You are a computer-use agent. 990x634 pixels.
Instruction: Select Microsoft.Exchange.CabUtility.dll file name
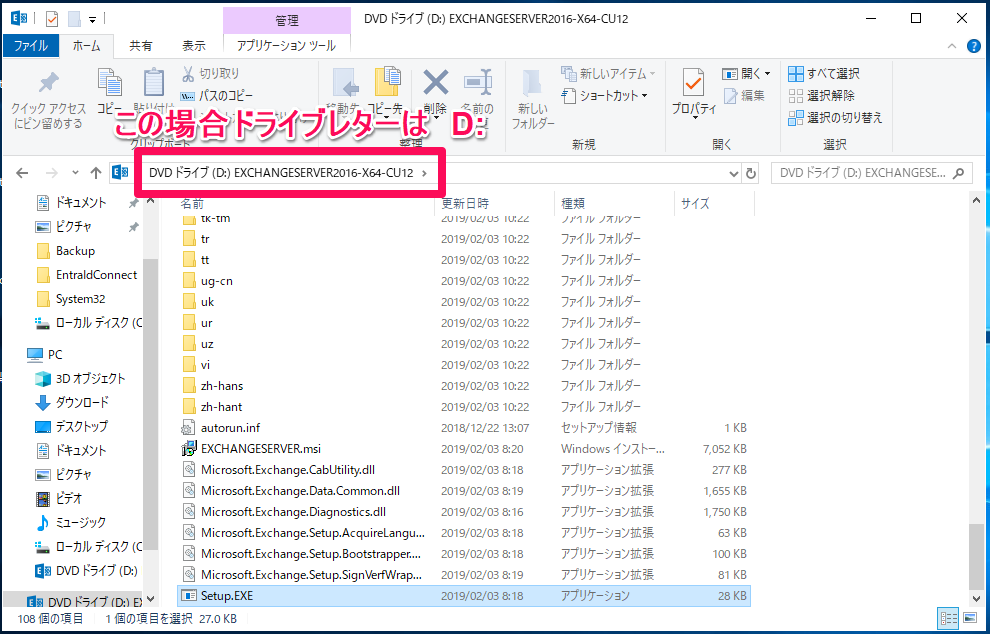pos(289,470)
